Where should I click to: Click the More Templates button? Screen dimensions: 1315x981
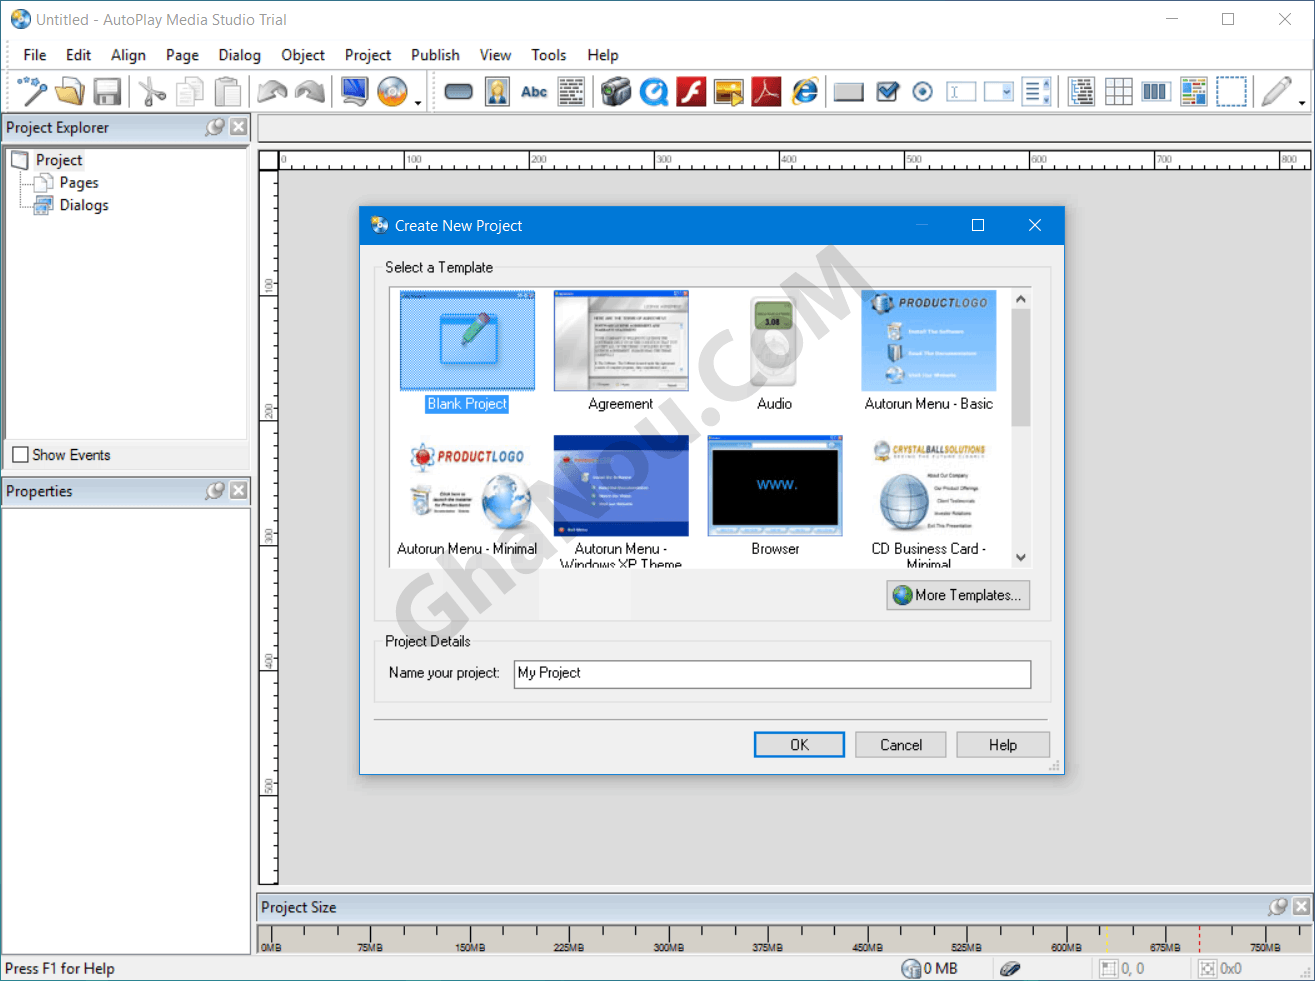click(958, 595)
